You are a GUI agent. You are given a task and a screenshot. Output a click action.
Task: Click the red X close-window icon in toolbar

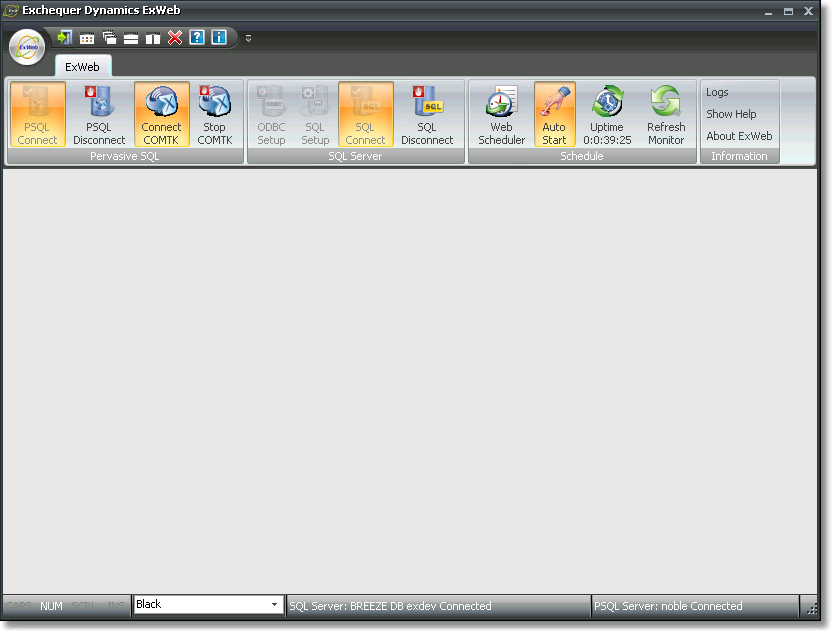(175, 38)
